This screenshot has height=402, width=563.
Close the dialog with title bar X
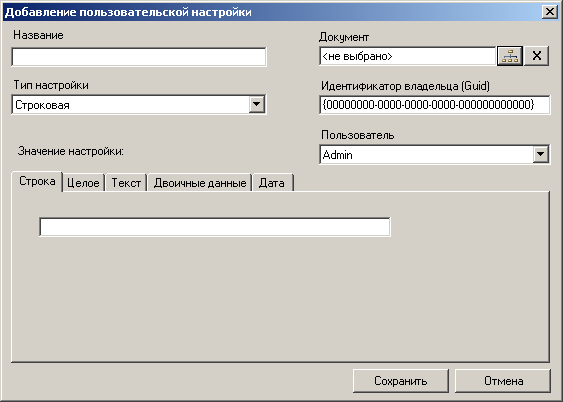click(550, 12)
